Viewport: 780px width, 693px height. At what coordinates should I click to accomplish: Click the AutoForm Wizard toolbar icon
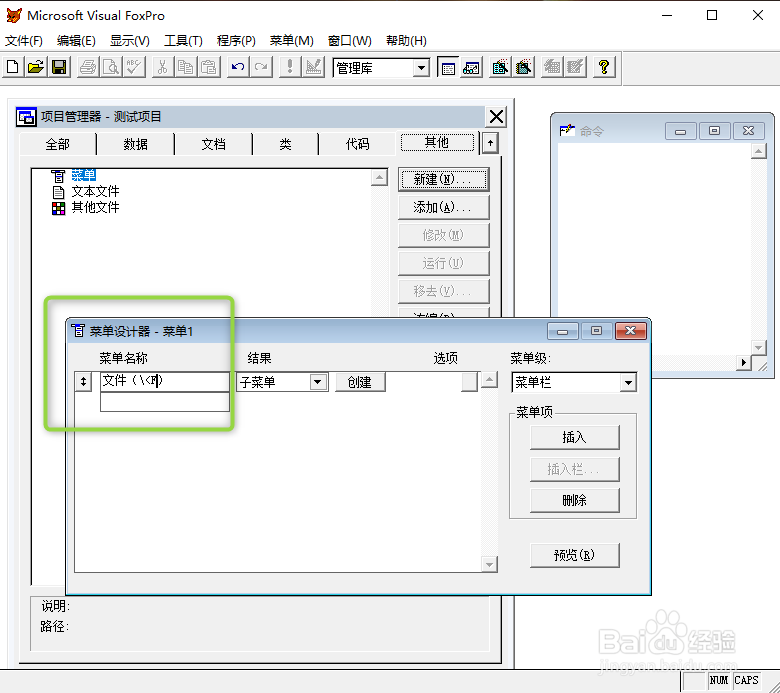pos(552,67)
